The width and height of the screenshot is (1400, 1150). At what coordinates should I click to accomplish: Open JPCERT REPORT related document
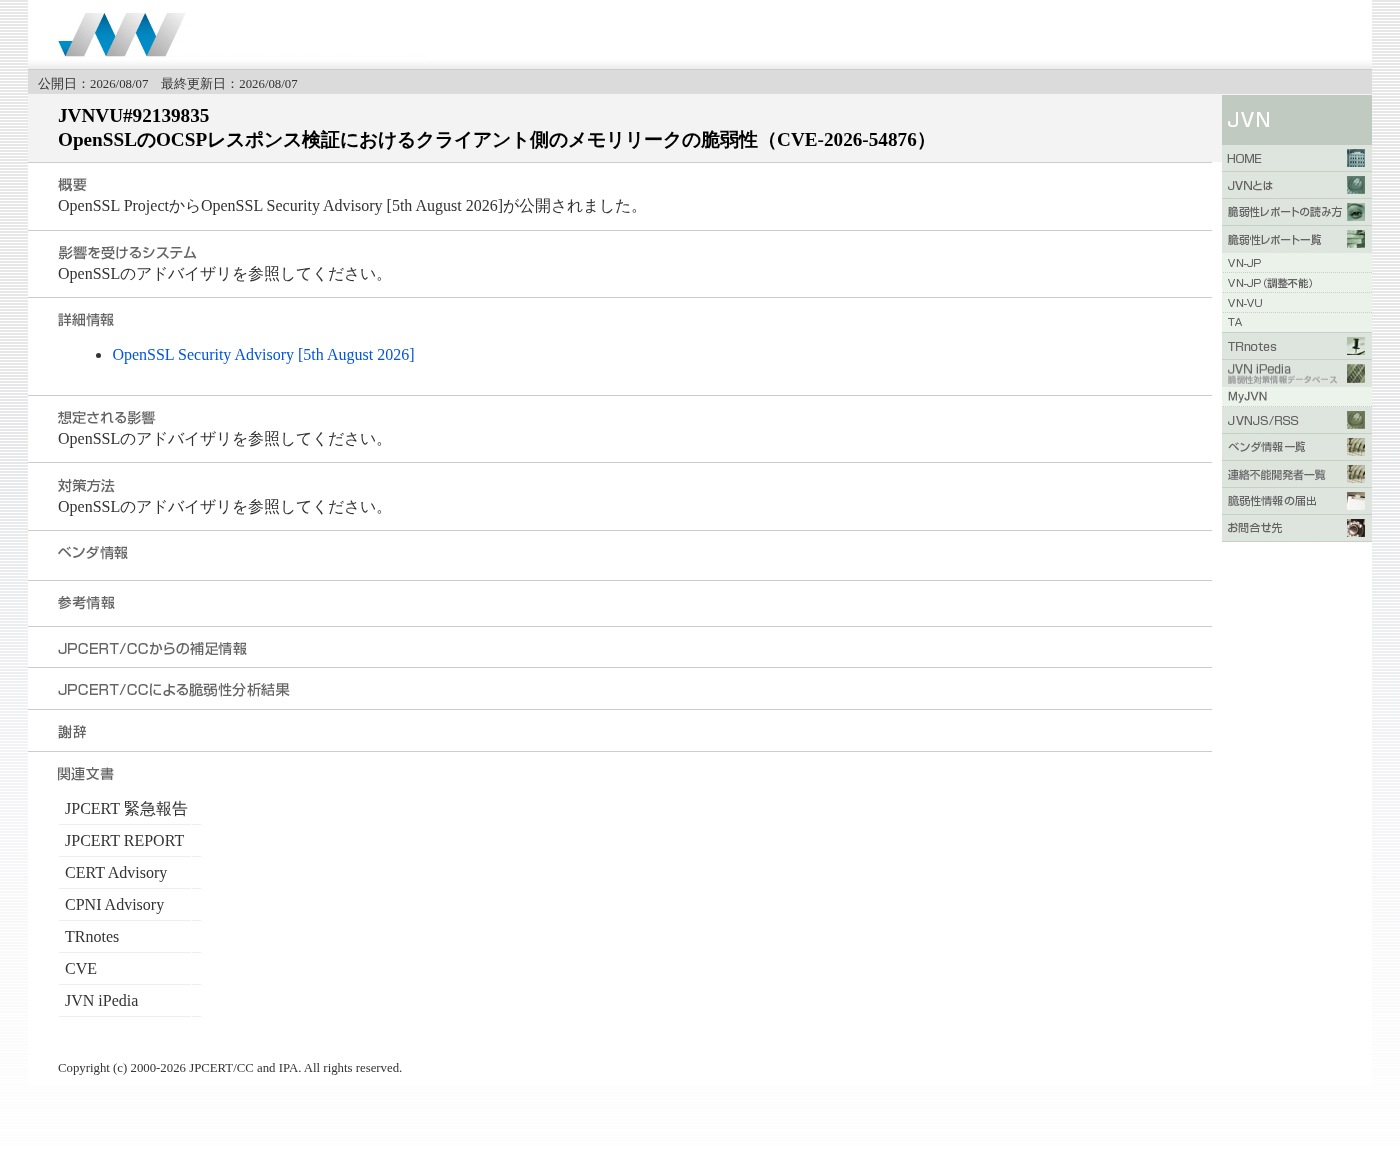pos(124,841)
